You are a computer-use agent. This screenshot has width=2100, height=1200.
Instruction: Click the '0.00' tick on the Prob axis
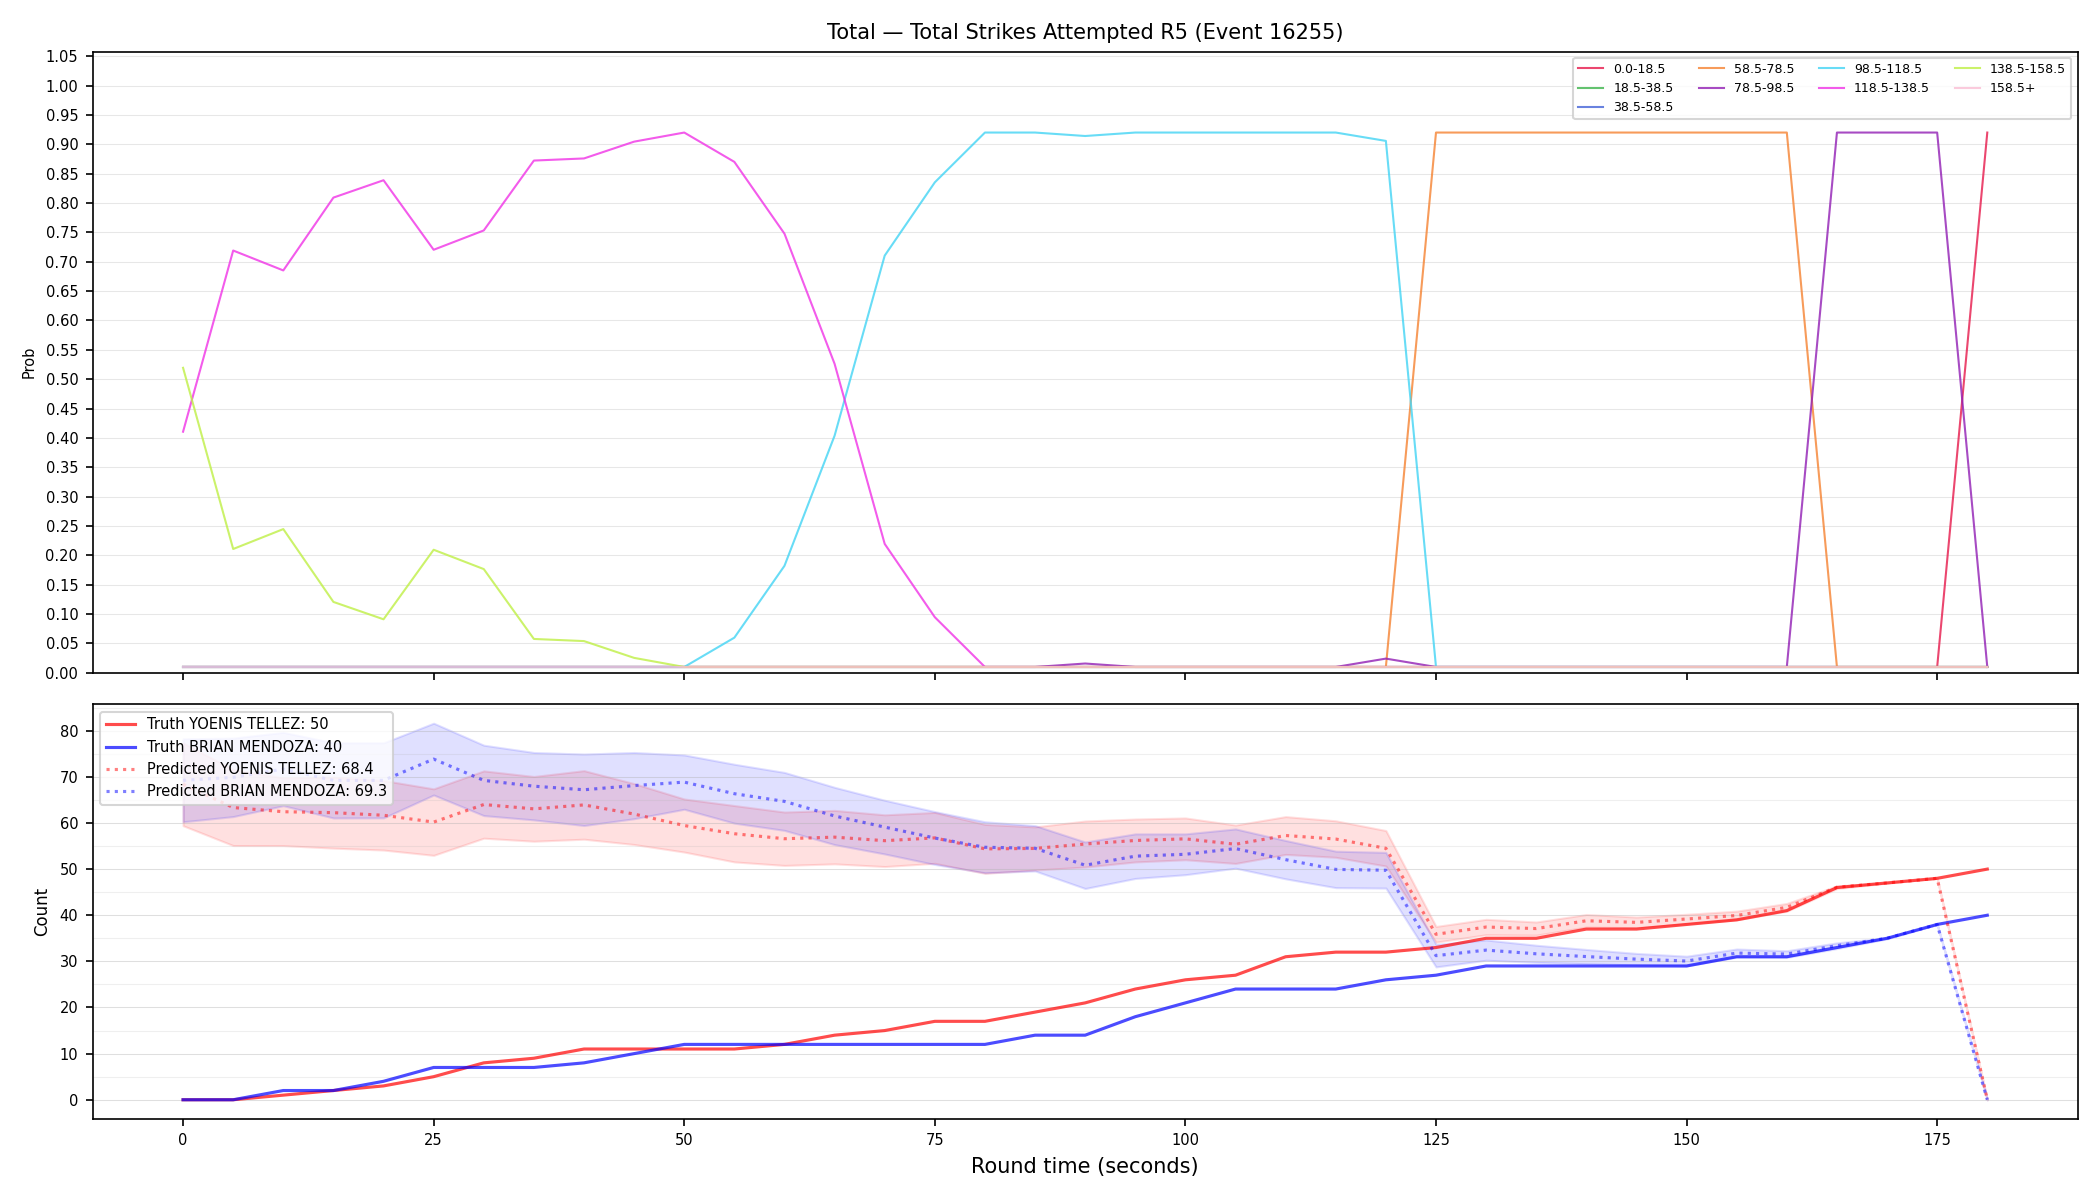(x=62, y=673)
